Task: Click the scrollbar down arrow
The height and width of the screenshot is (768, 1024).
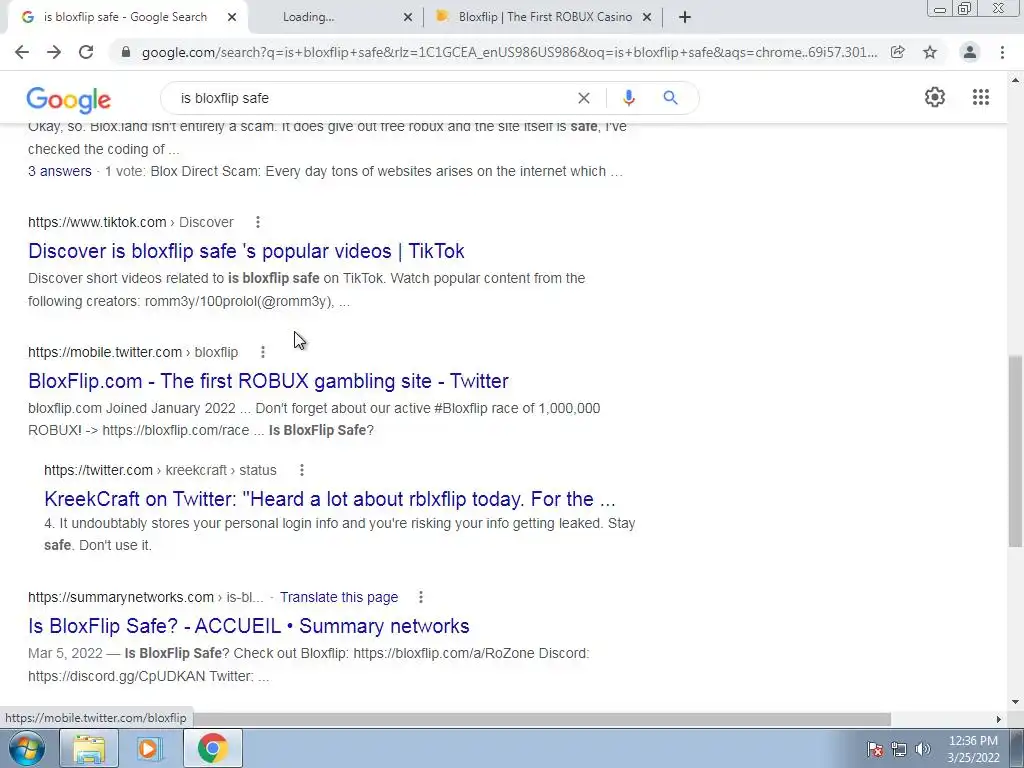Action: click(x=1015, y=702)
